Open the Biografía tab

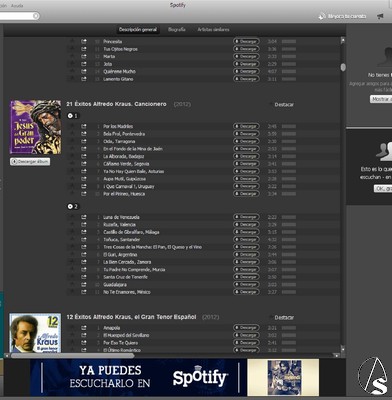pos(177,30)
